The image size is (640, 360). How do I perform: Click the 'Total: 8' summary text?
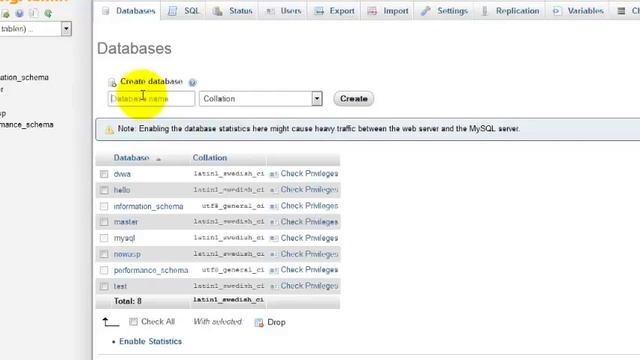(127, 301)
